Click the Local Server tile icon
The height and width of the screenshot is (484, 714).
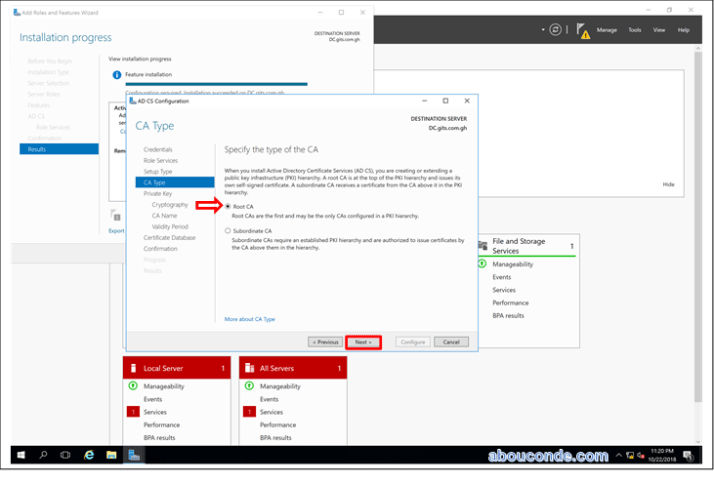click(134, 369)
